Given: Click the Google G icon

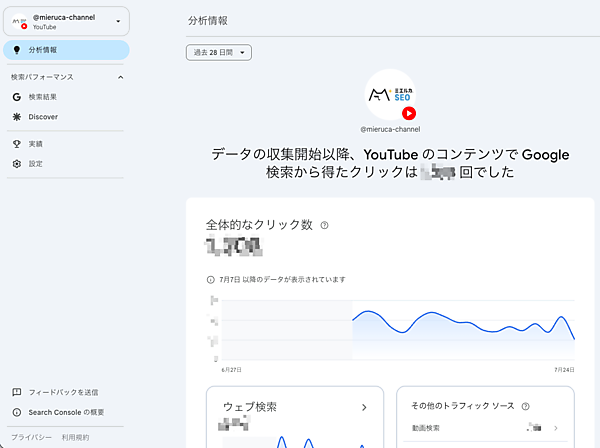Looking at the screenshot, I should click(x=16, y=97).
